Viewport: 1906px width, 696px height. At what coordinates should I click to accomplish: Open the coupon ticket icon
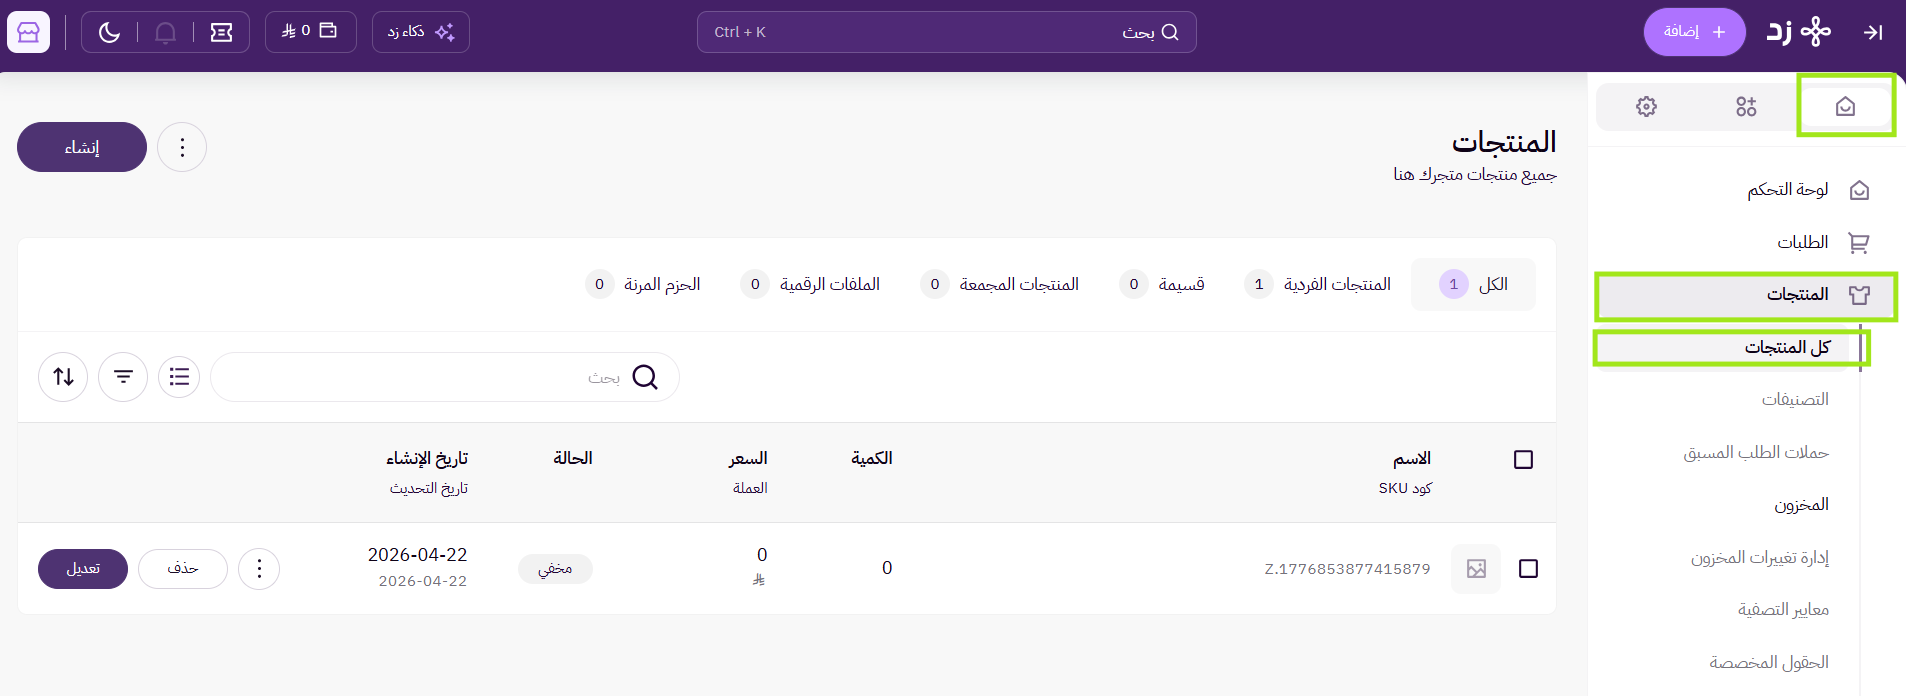222,32
